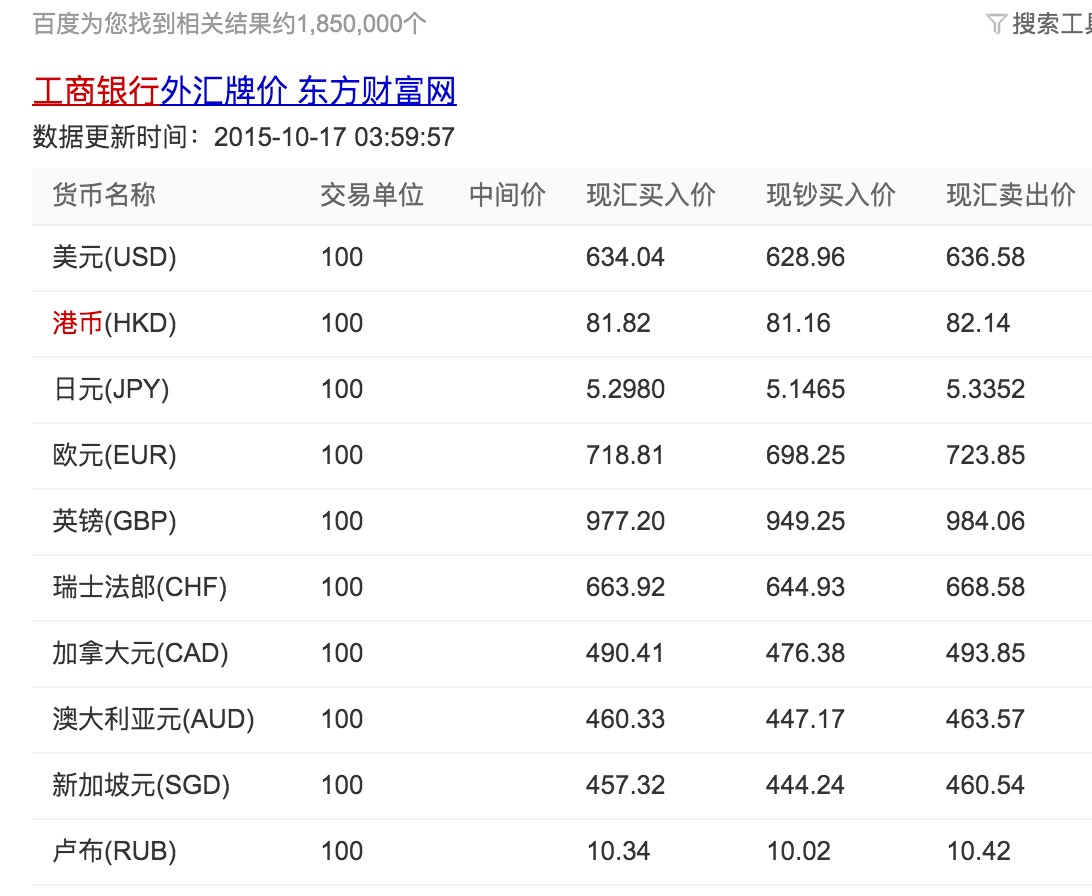Select the 新加坡元(SGD) currency name
The image size is (1092, 896).
141,786
